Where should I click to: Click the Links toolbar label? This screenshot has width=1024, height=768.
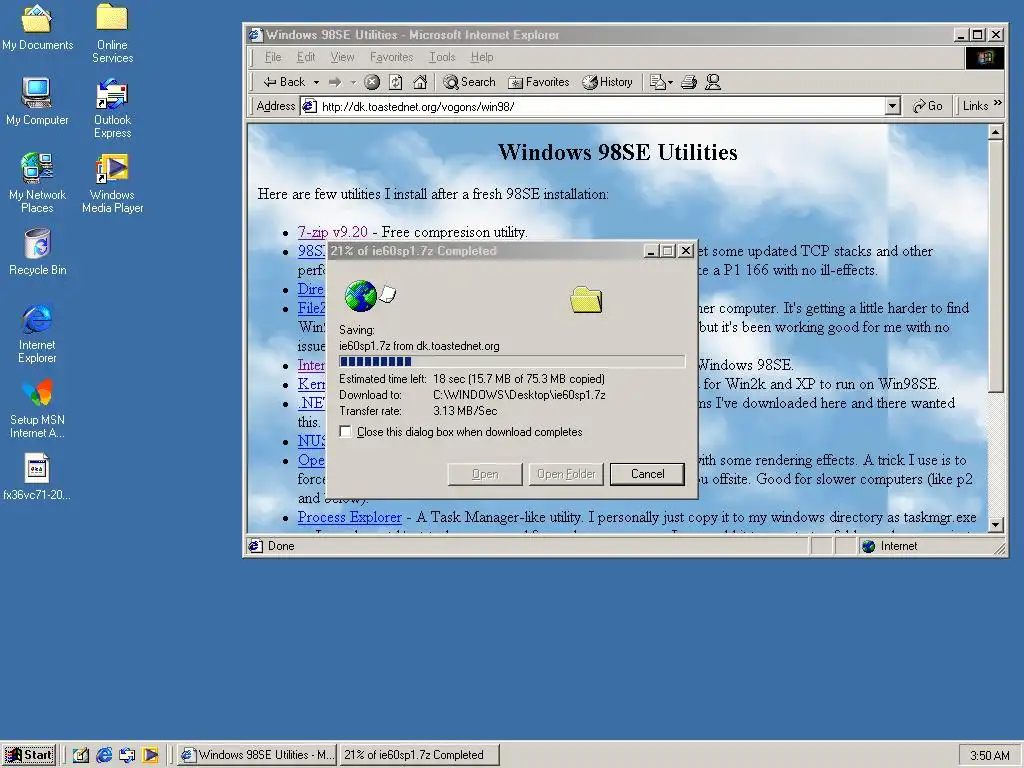975,106
